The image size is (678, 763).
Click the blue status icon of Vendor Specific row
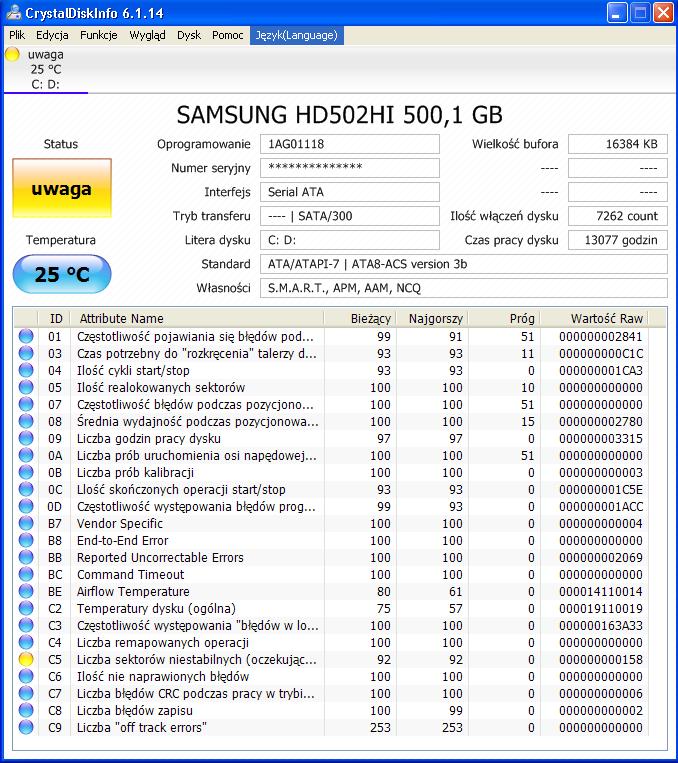pos(26,523)
